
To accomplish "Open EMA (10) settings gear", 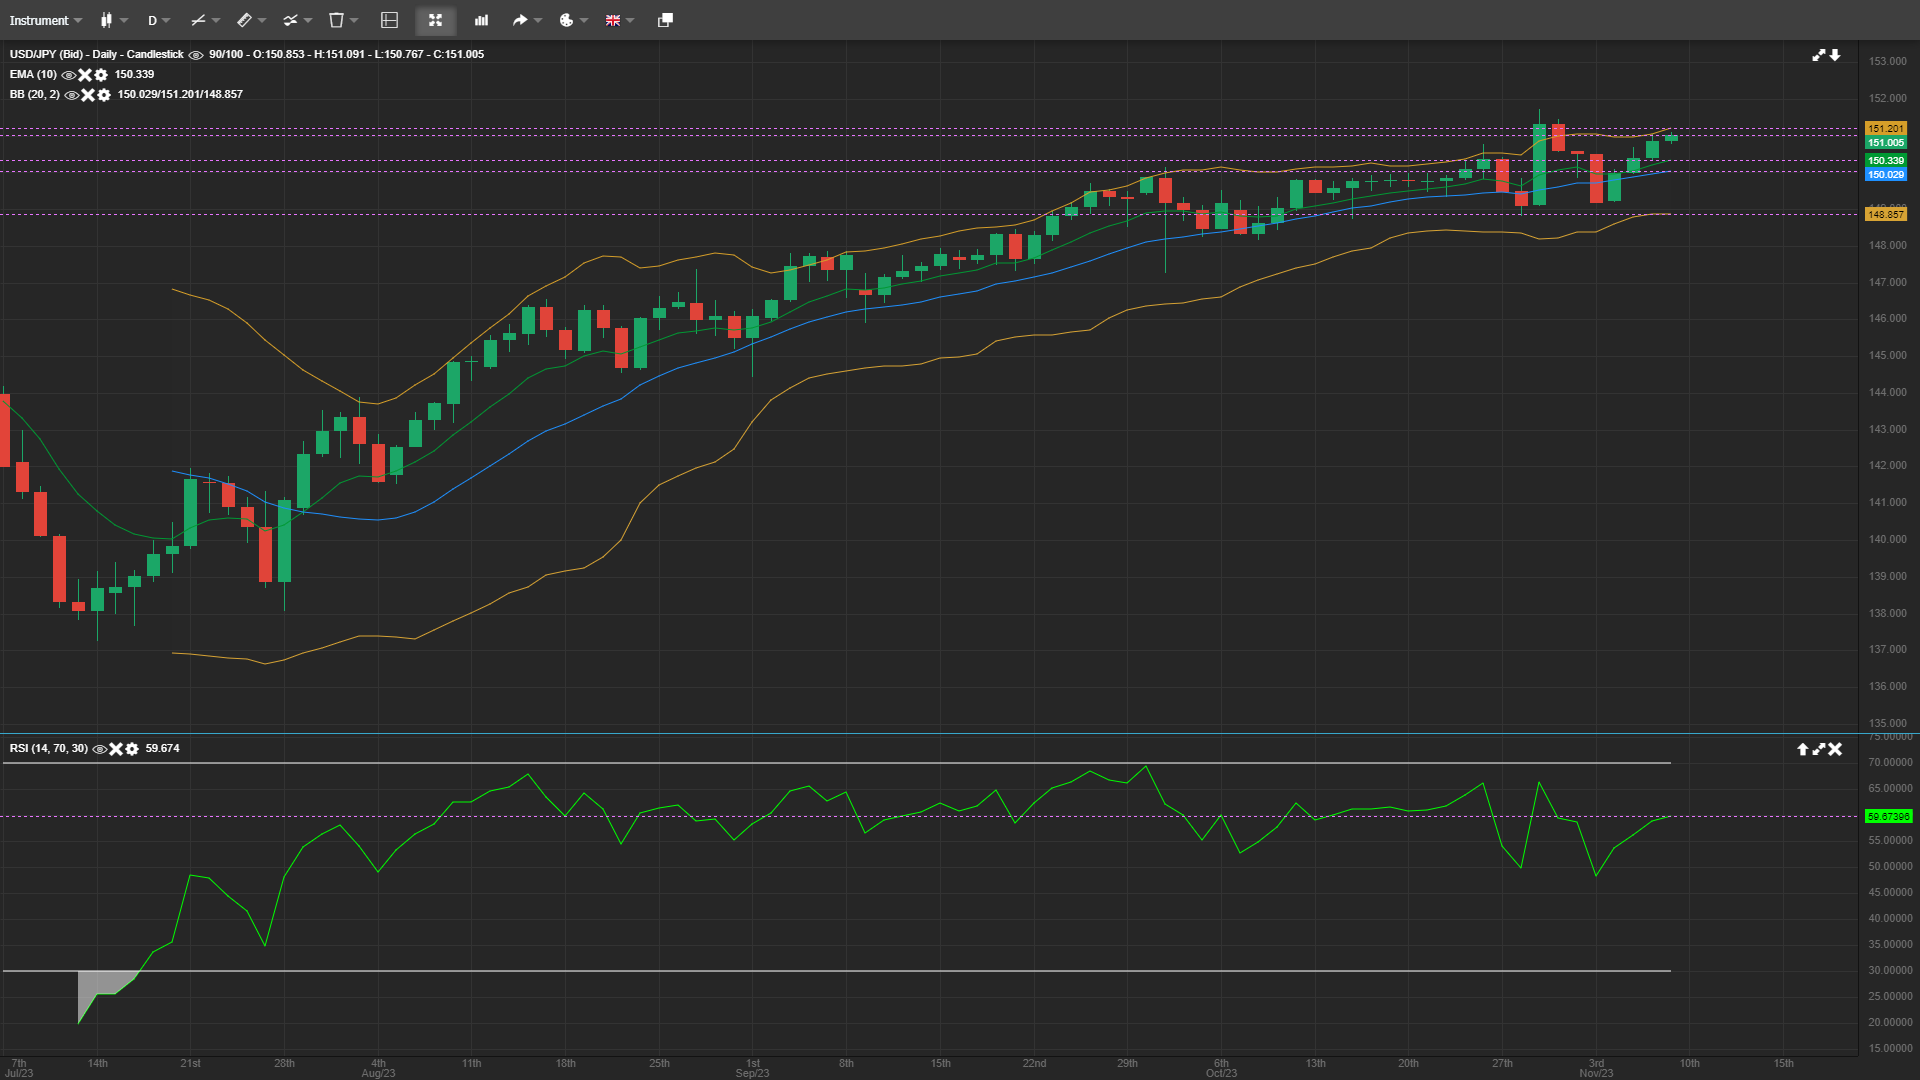I will [x=101, y=75].
